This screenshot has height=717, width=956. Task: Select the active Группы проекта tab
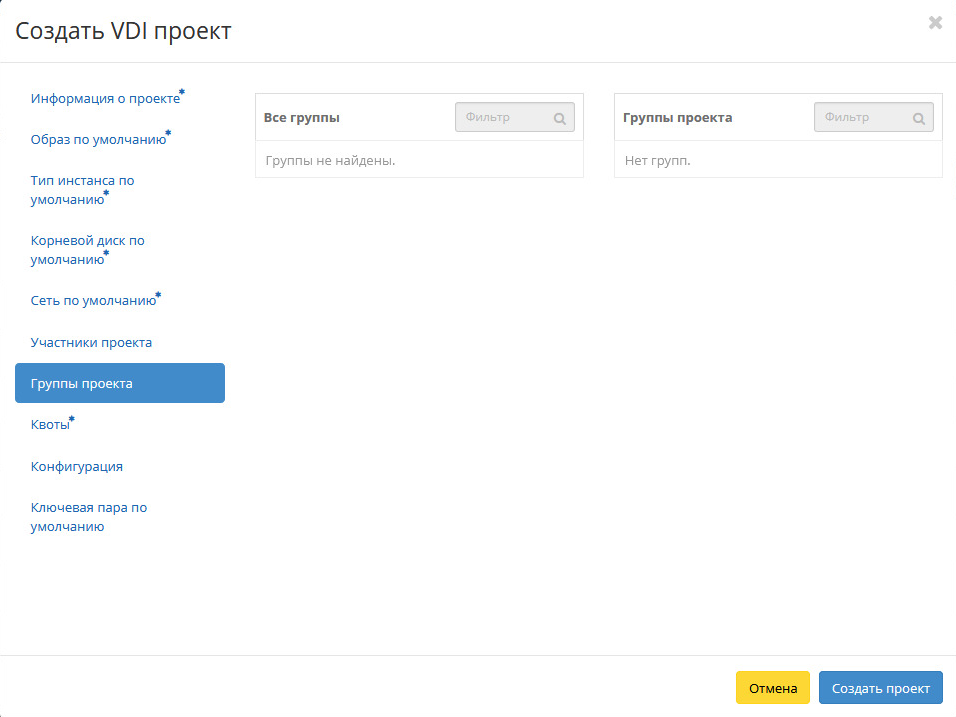[x=120, y=383]
